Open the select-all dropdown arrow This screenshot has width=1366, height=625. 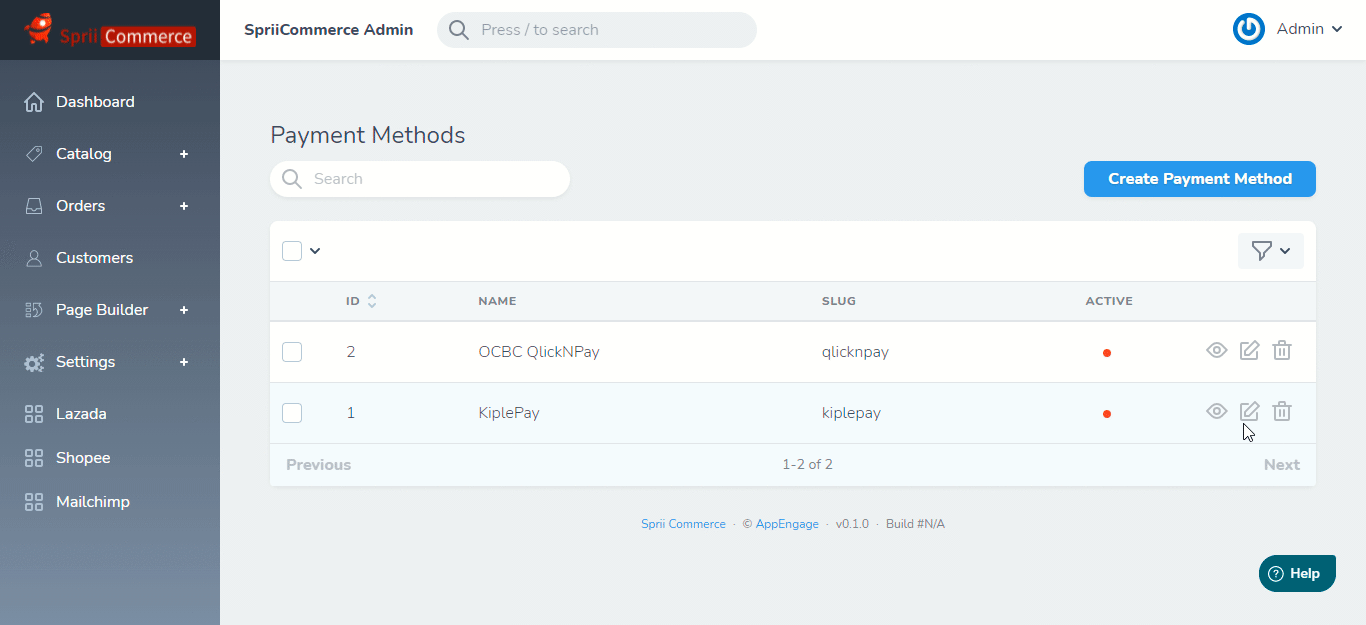coord(315,251)
